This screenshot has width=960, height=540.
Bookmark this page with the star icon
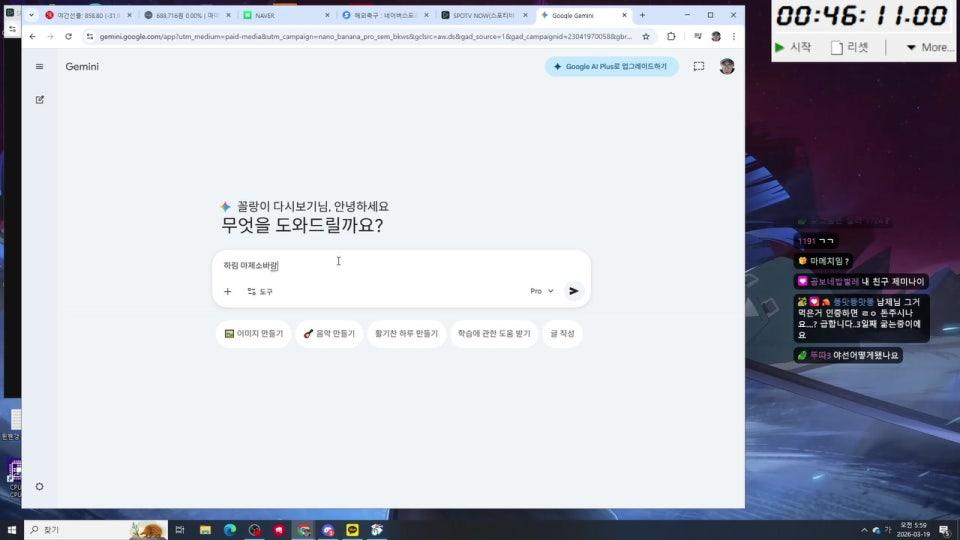click(x=646, y=36)
